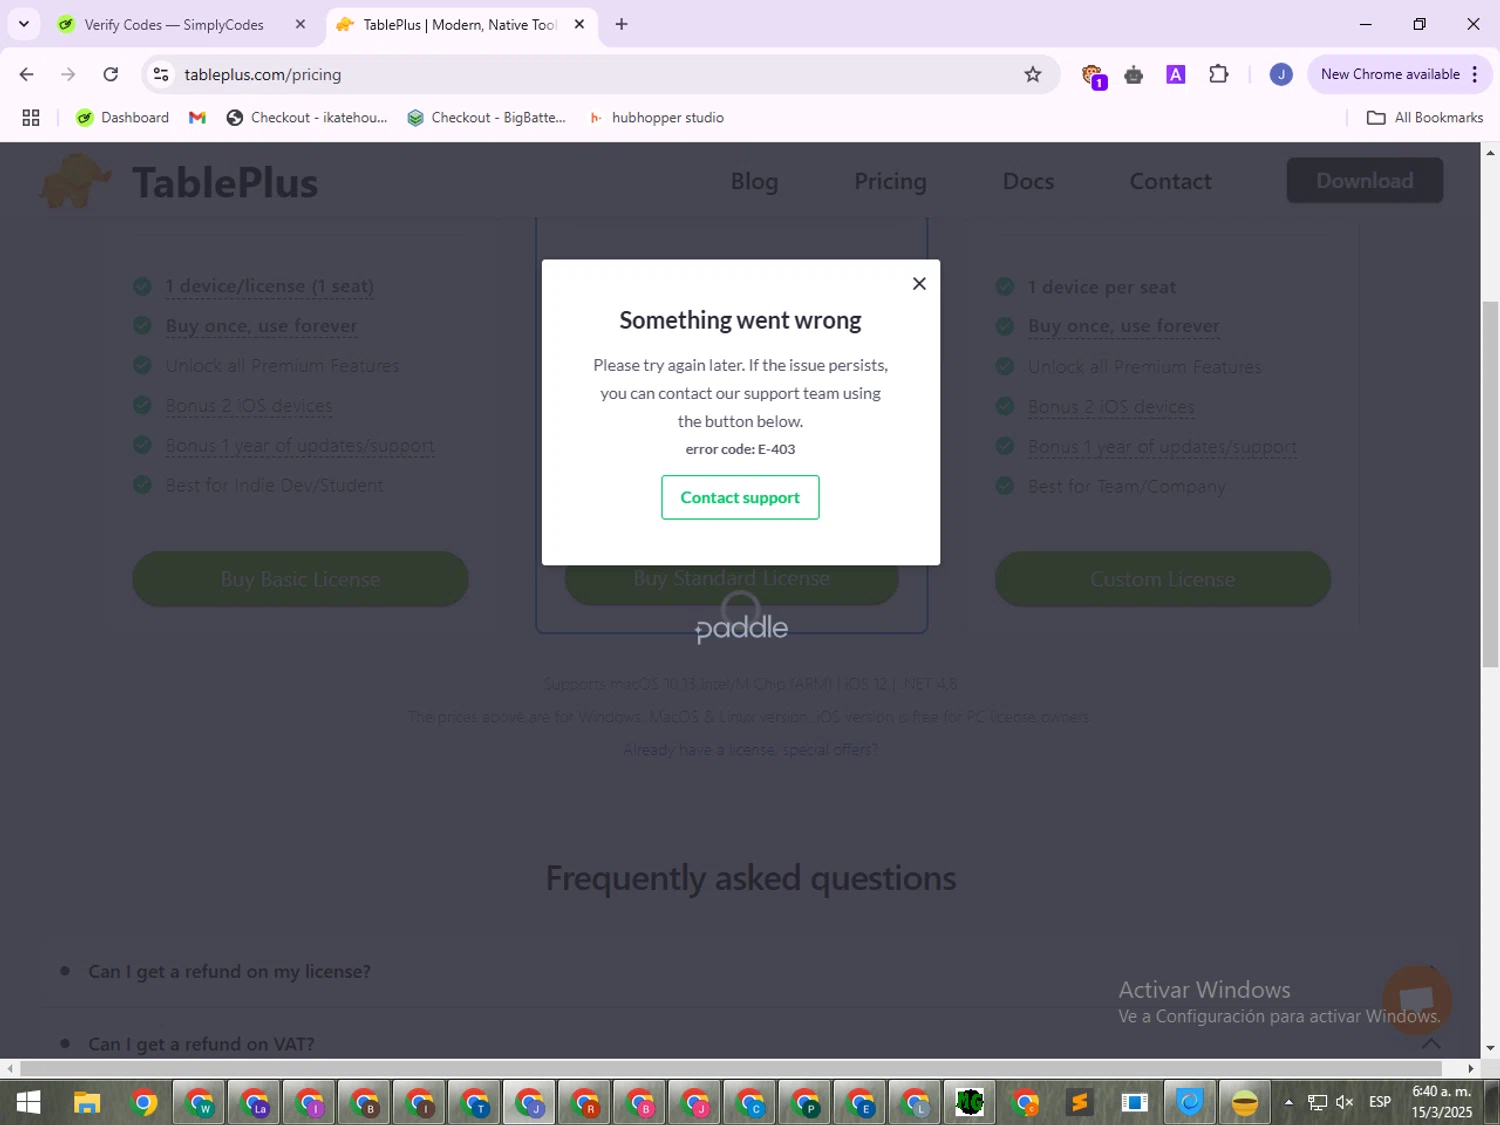This screenshot has width=1500, height=1125.
Task: Click the Contact support button
Action: coord(740,497)
